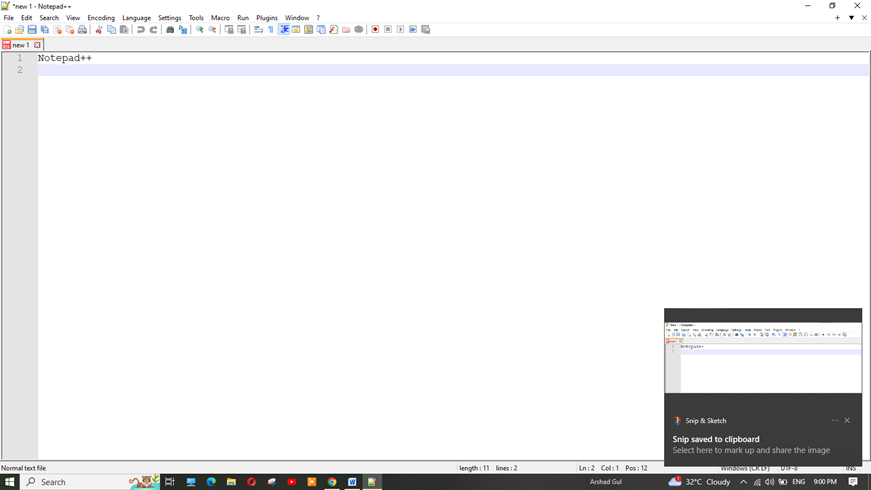Click the Close All toolbar icon

tap(69, 29)
